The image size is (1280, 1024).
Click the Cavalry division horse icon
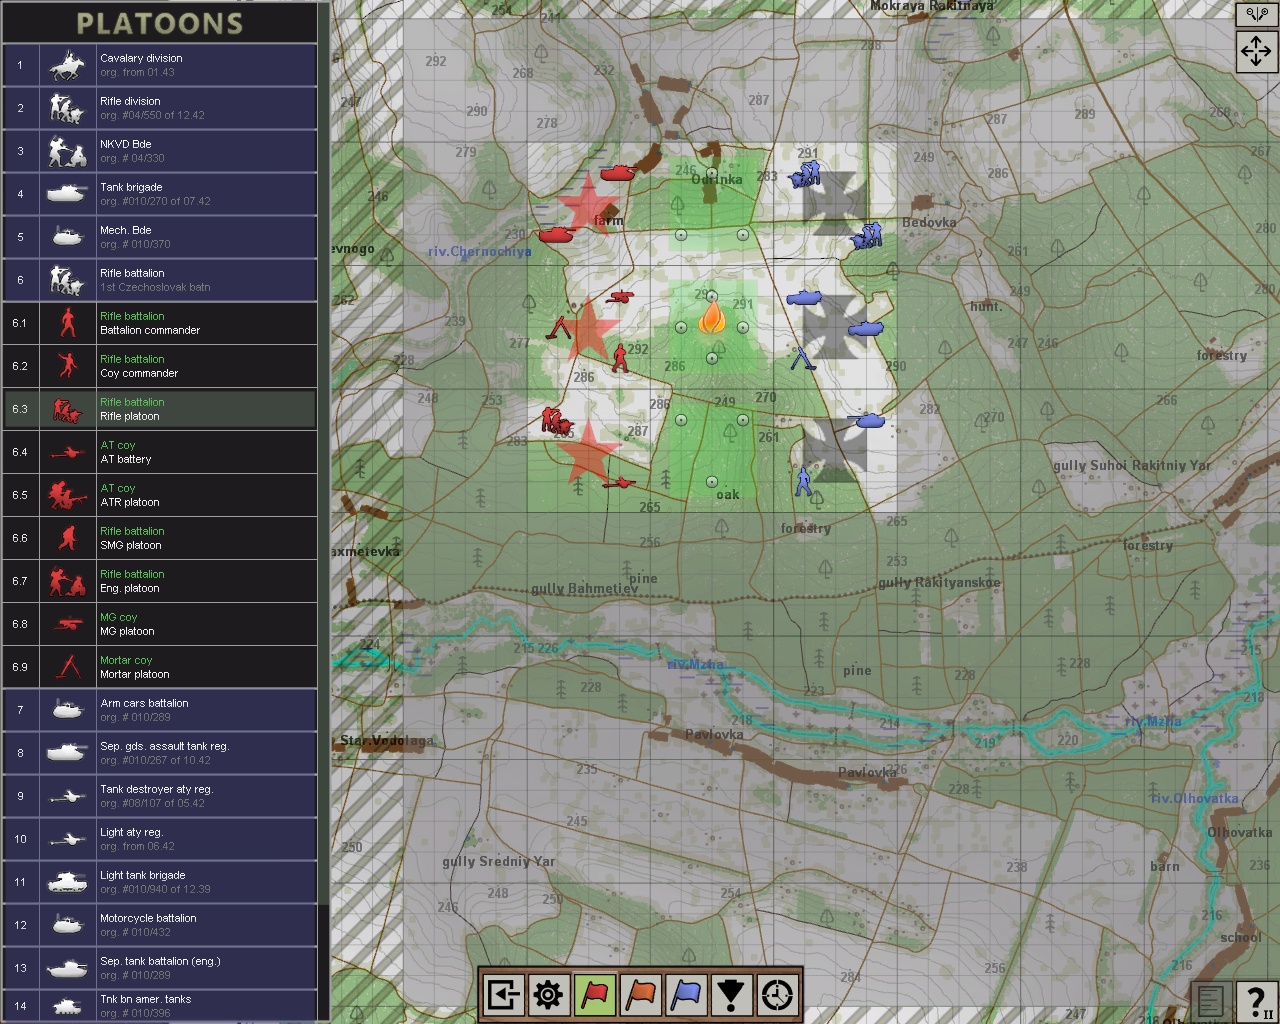67,65
